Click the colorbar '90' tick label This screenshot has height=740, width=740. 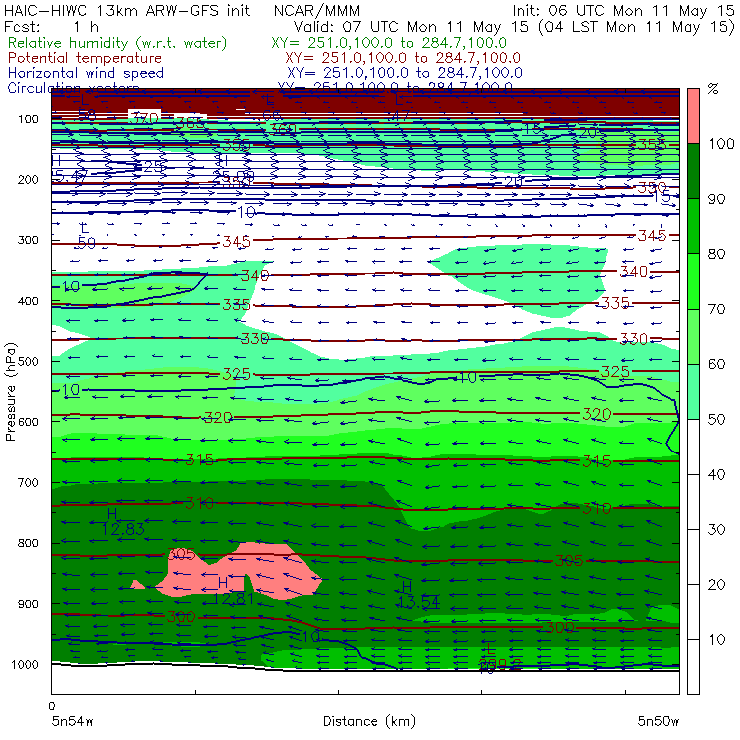click(716, 199)
